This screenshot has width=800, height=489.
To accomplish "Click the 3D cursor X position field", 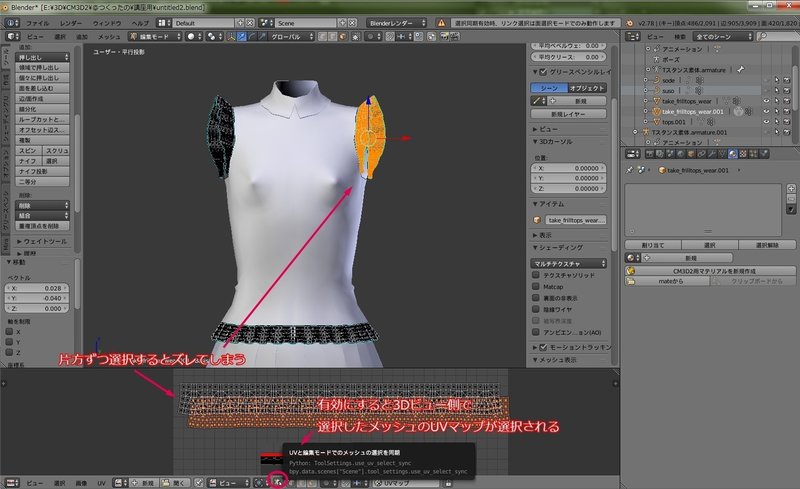I will [568, 168].
